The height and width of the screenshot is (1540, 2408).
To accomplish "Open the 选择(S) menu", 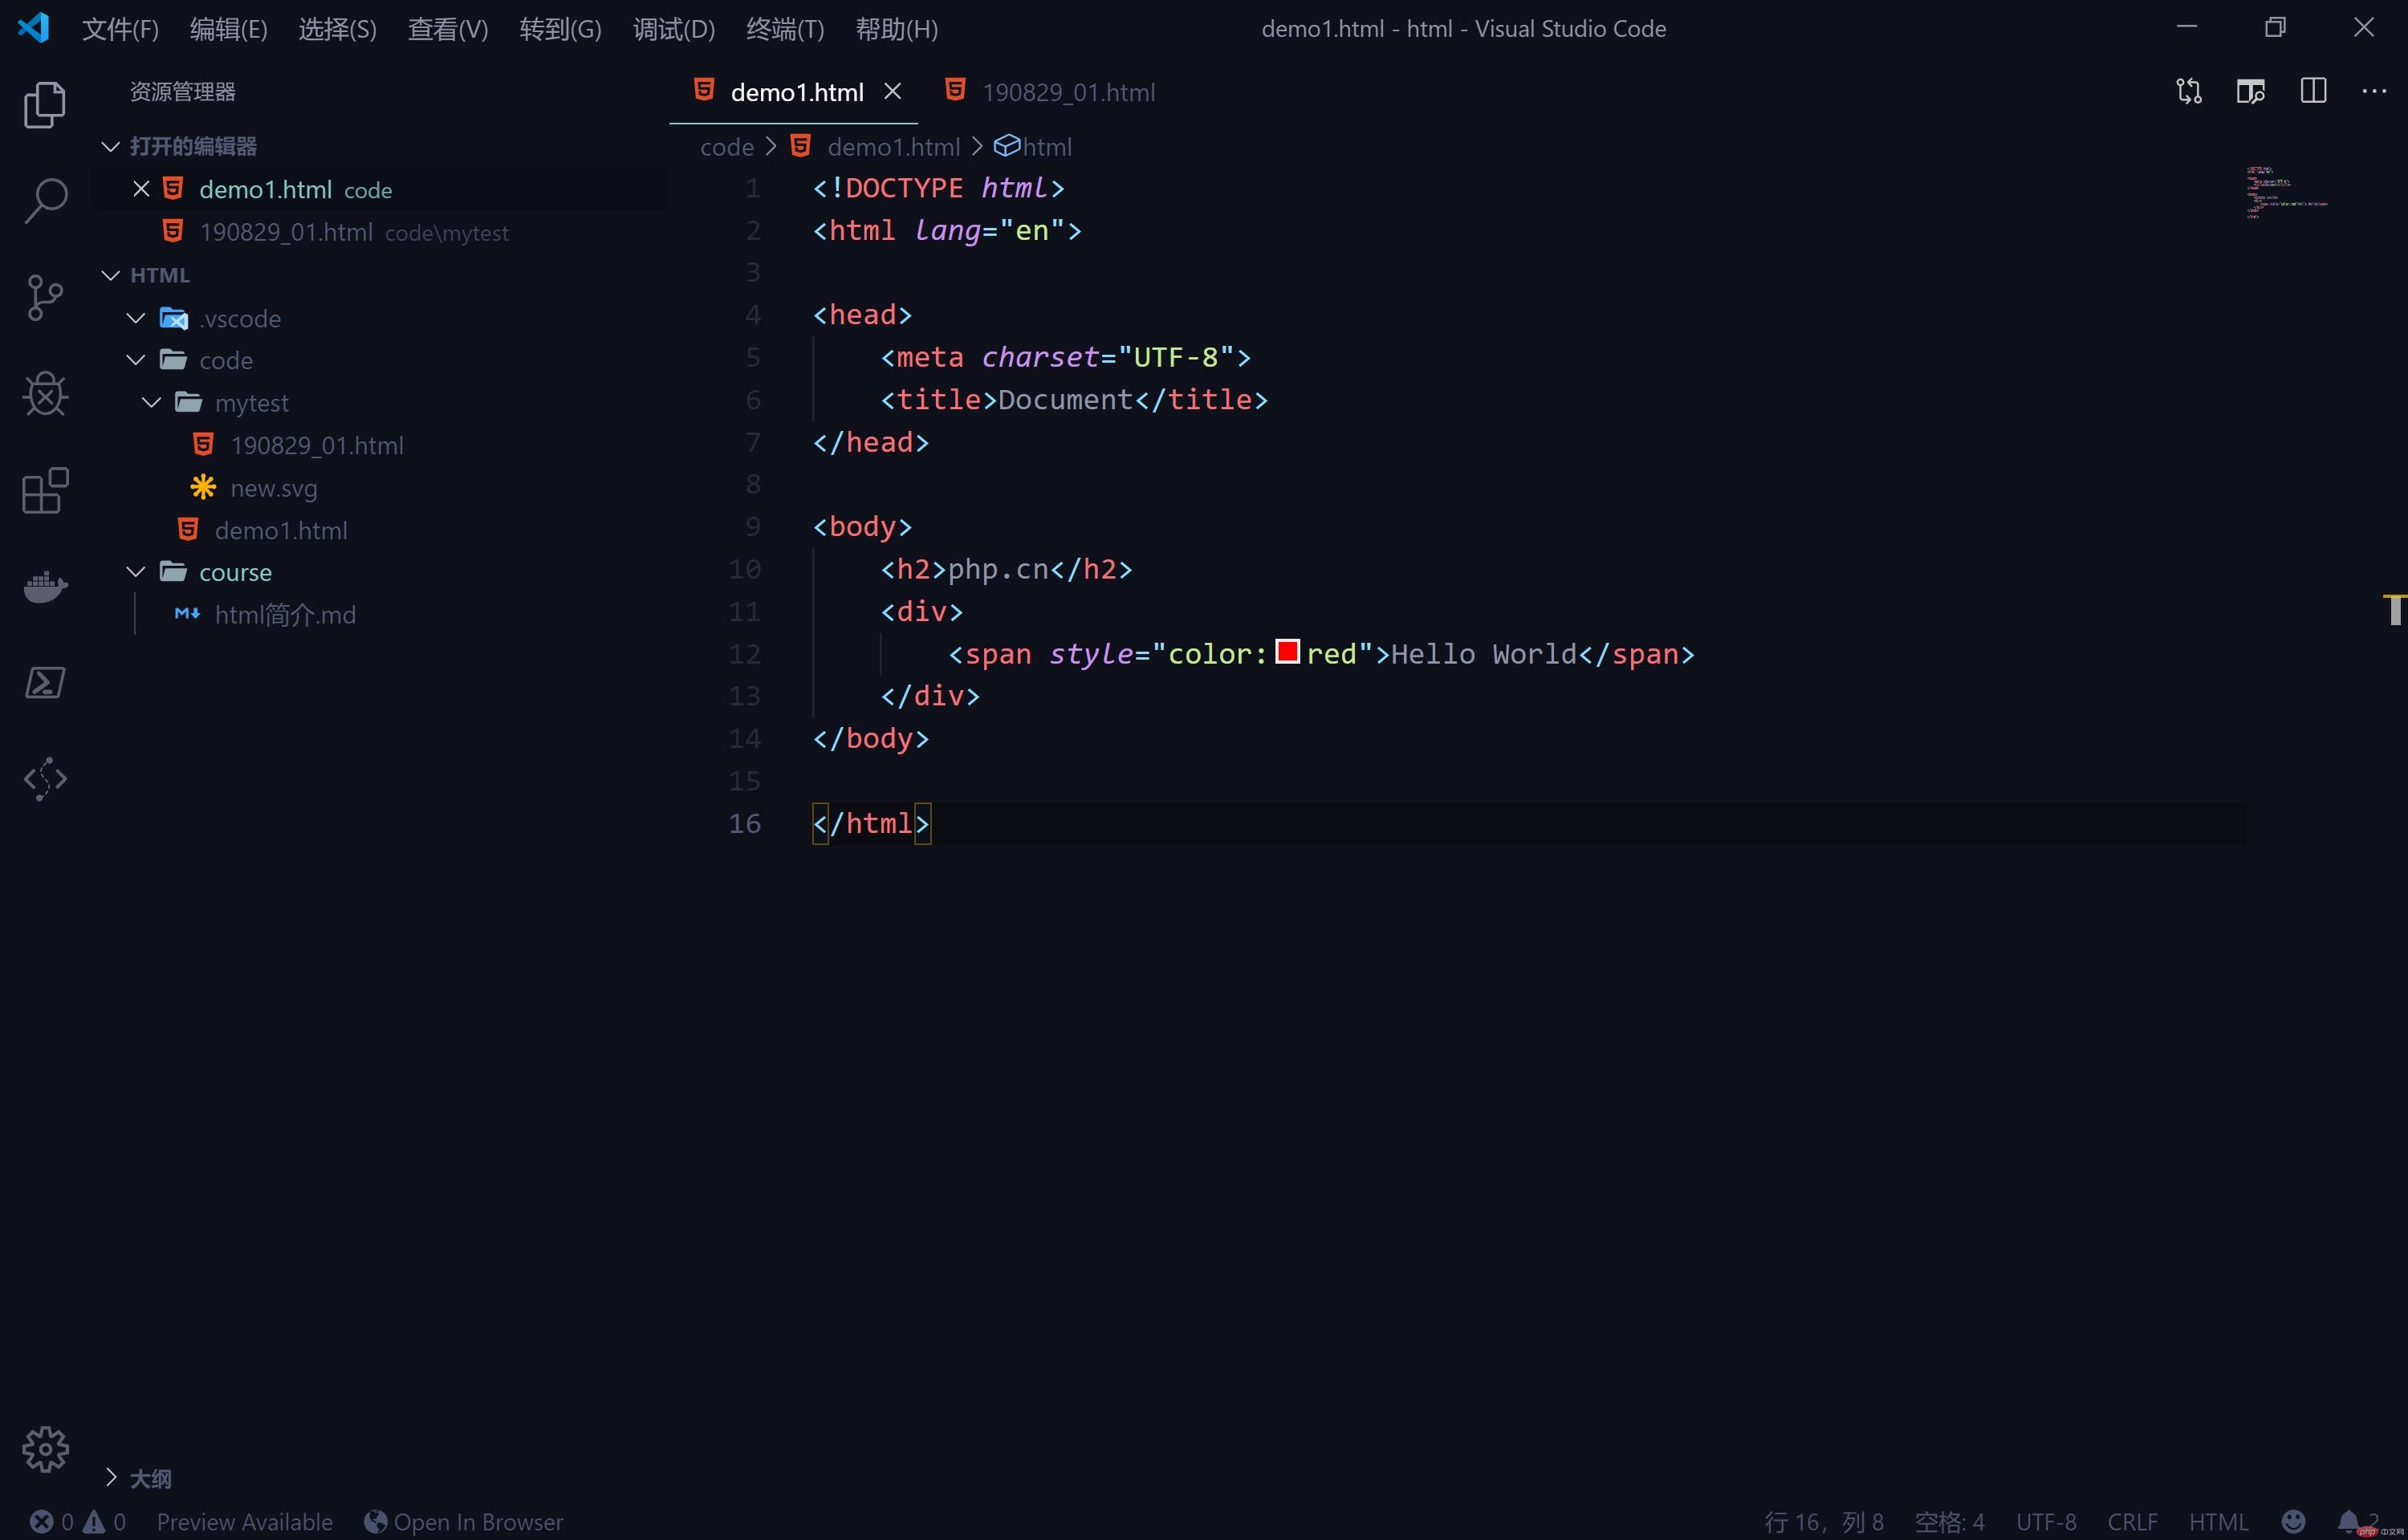I will tap(337, 29).
